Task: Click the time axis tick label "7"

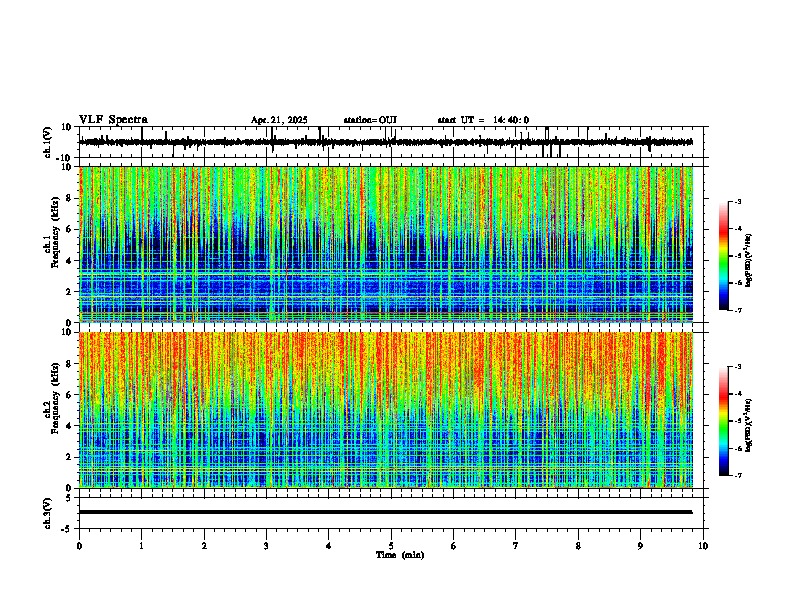Action: coord(516,546)
